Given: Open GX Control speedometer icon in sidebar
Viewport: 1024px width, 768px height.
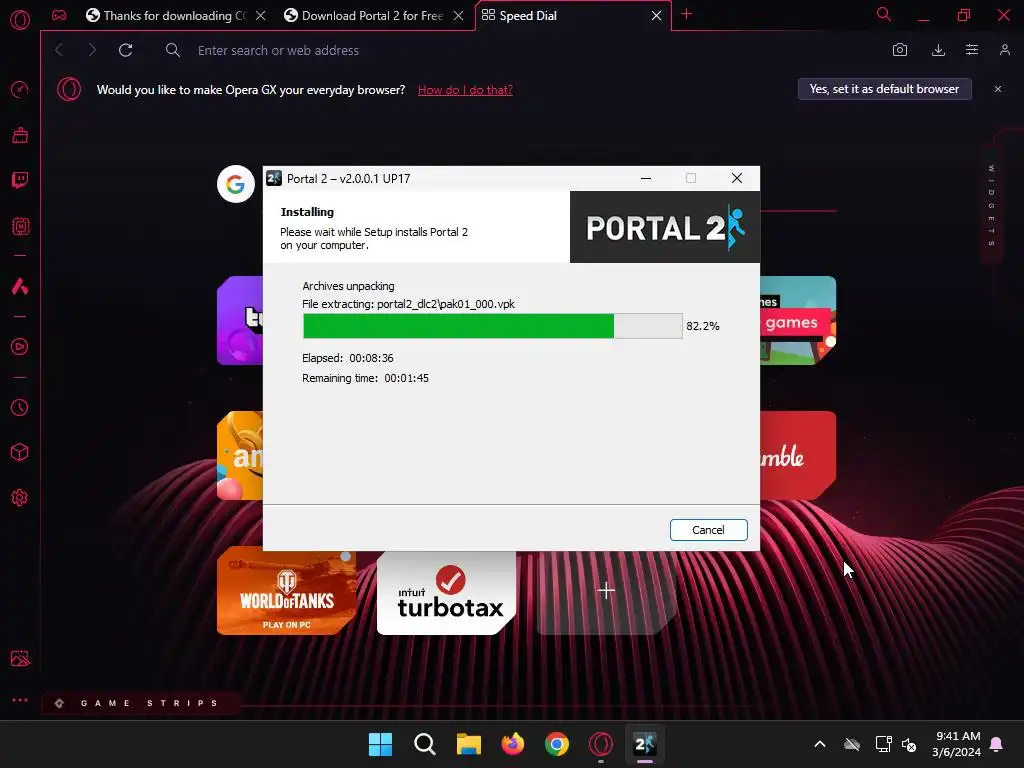Looking at the screenshot, I should coord(20,89).
